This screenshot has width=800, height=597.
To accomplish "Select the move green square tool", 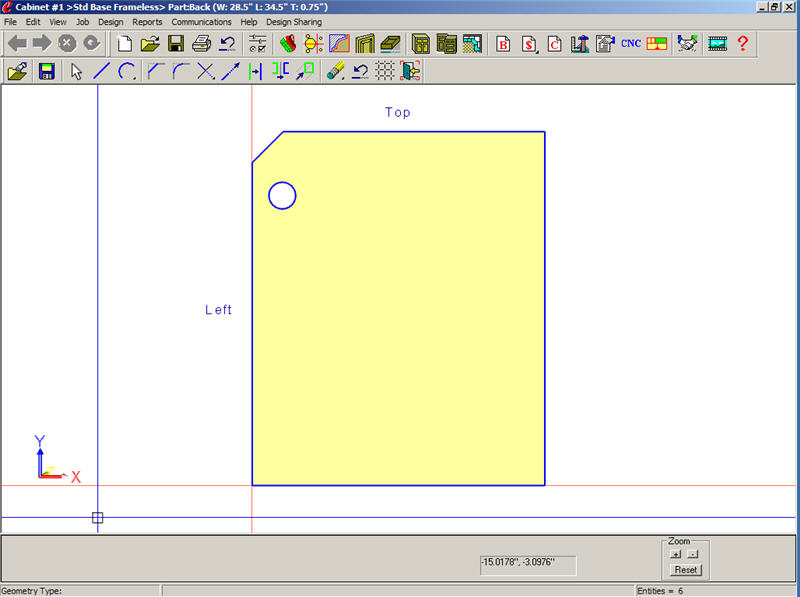I will [x=305, y=71].
